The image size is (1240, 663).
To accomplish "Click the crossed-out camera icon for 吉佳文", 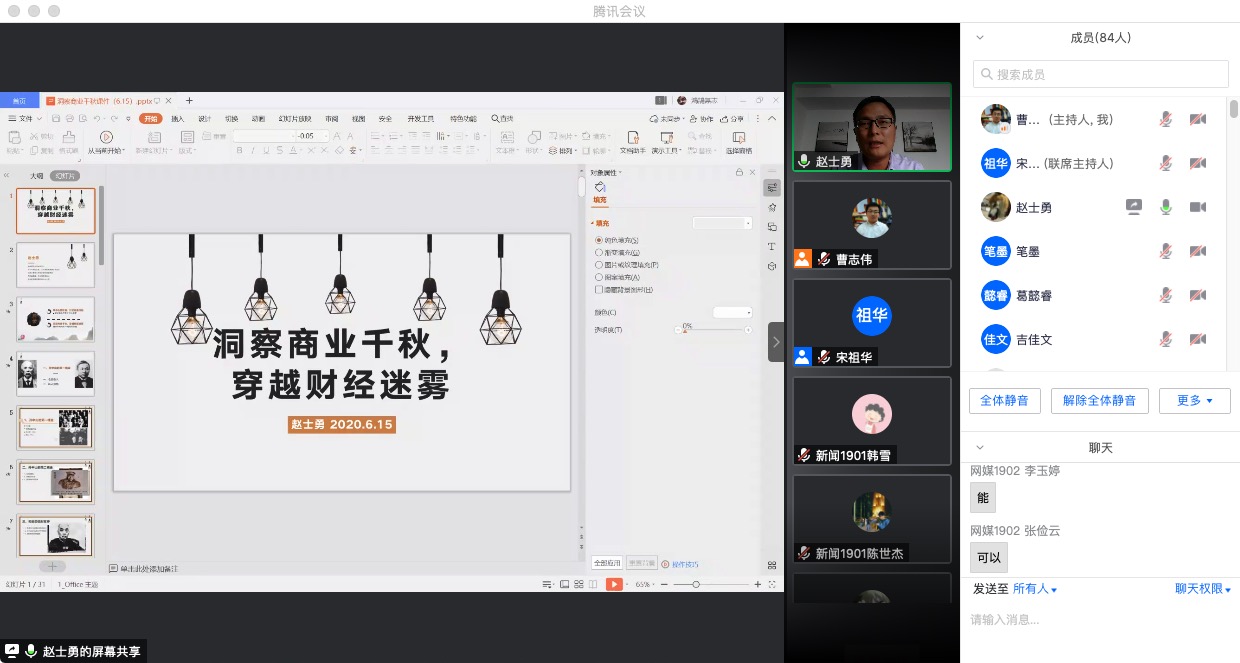I will click(x=1197, y=339).
